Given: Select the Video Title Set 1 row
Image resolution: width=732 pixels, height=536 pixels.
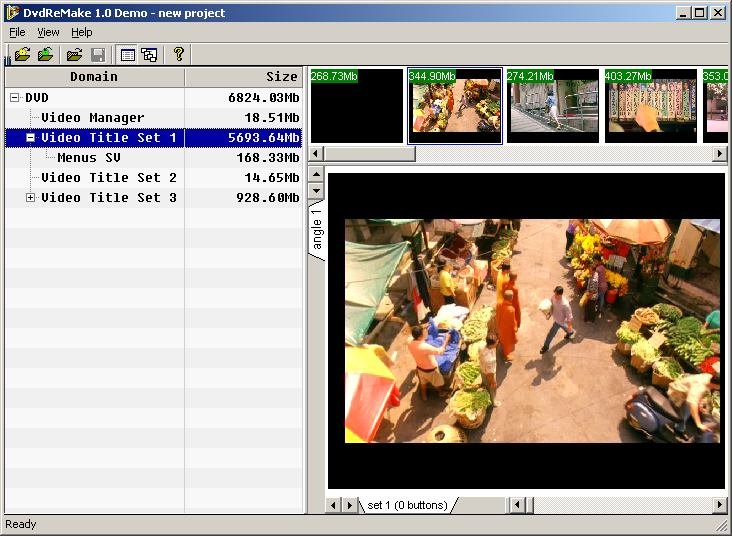Looking at the screenshot, I should [154, 138].
